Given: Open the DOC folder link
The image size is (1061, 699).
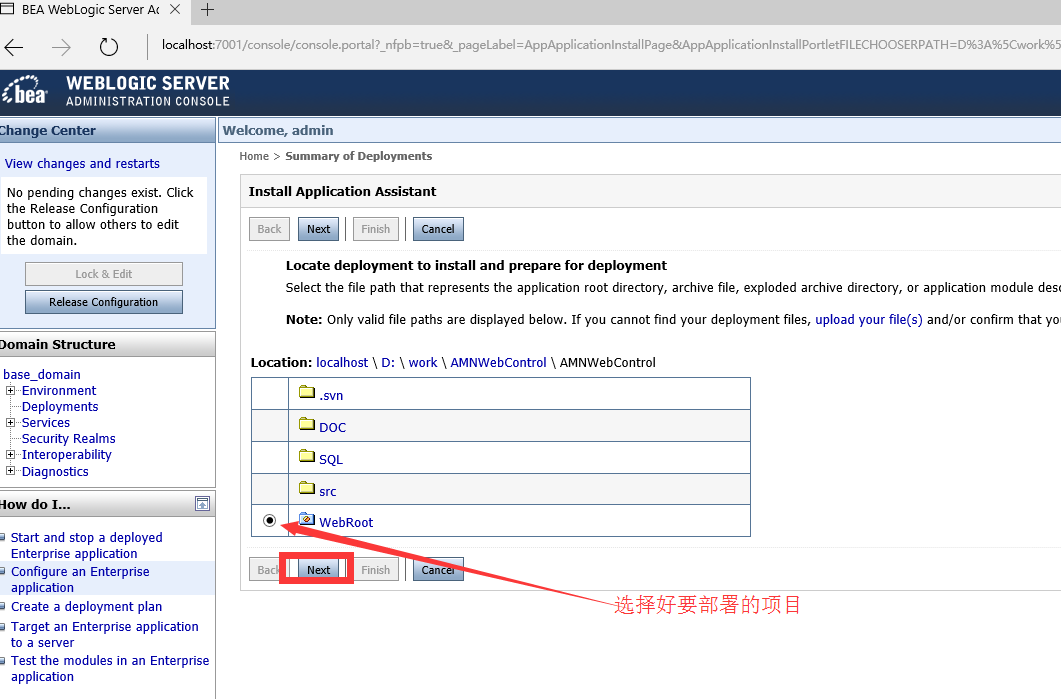Looking at the screenshot, I should (x=332, y=428).
